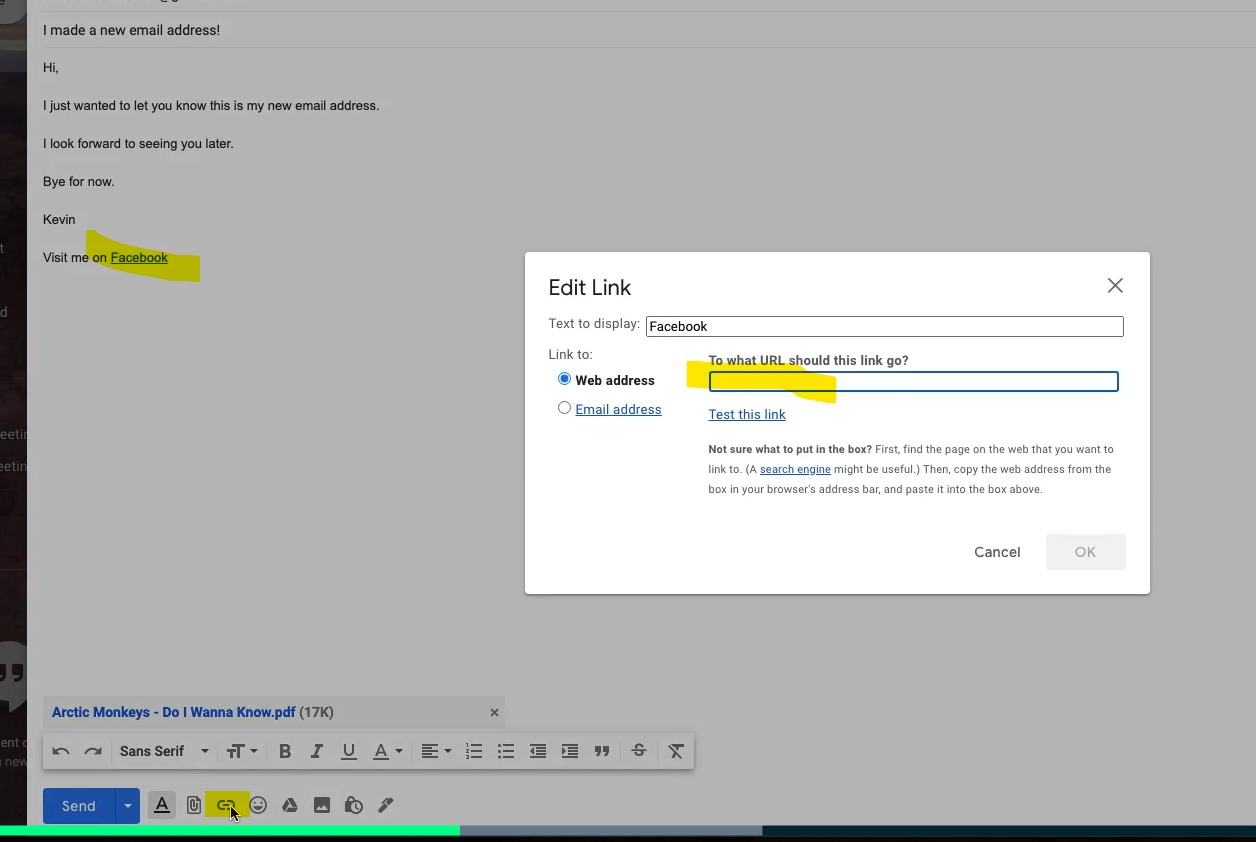Click the insert link icon
The width and height of the screenshot is (1256, 842).
pyautogui.click(x=226, y=805)
